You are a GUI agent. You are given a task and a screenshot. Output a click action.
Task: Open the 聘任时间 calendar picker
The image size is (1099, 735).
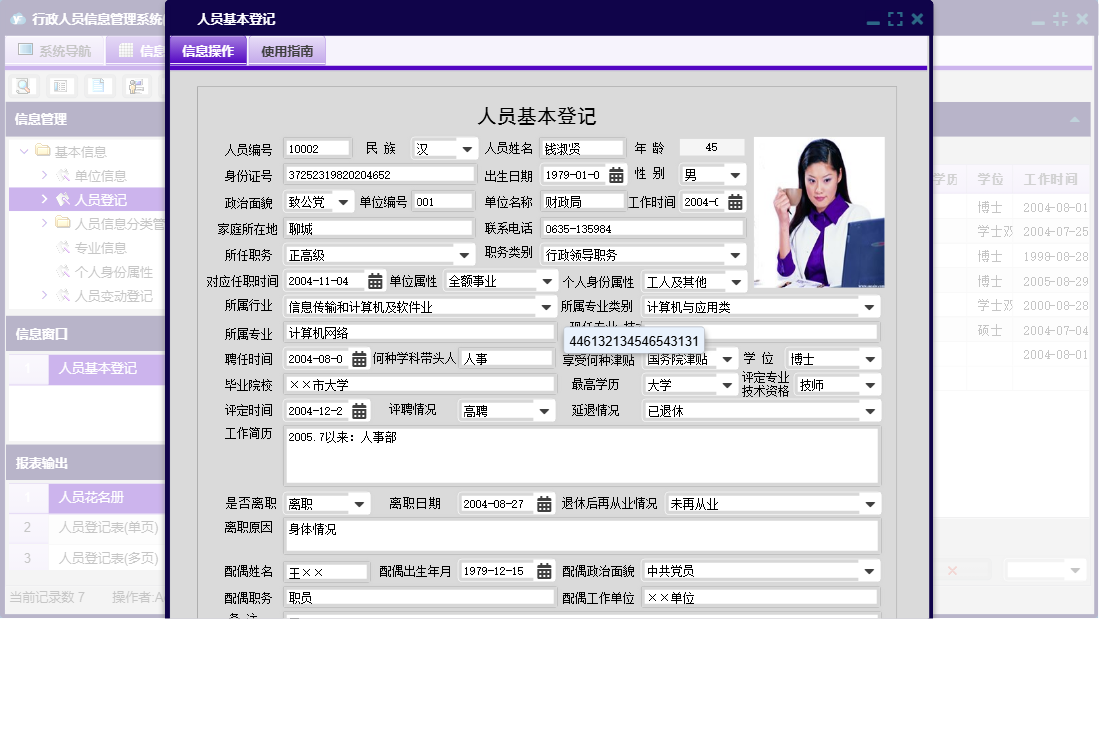point(359,357)
